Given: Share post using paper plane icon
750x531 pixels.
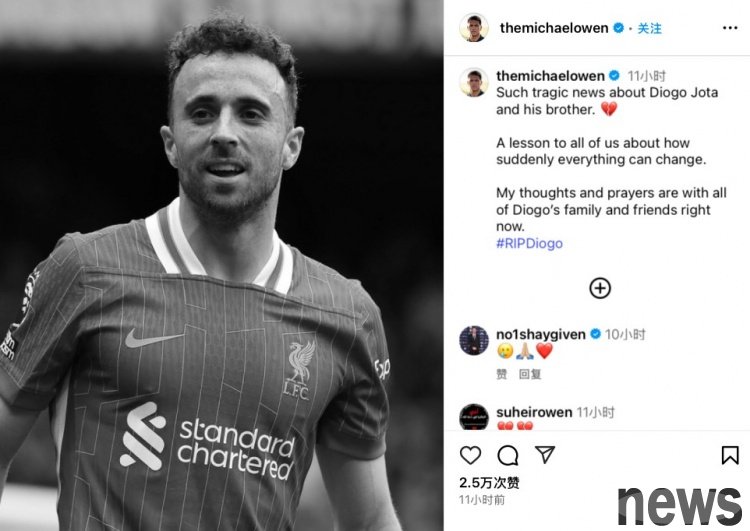Looking at the screenshot, I should pos(545,454).
